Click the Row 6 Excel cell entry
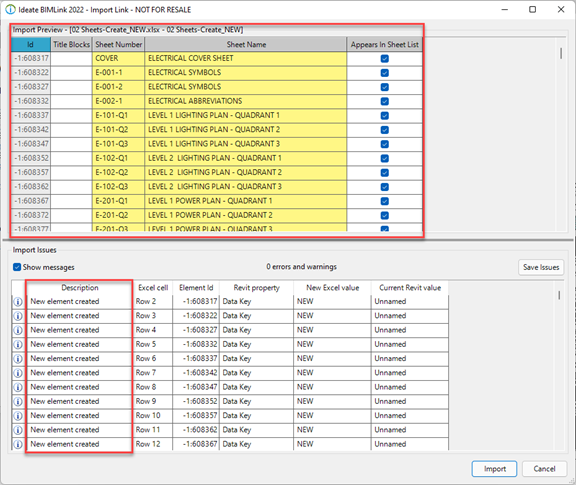Image resolution: width=576 pixels, height=485 pixels. 153,359
